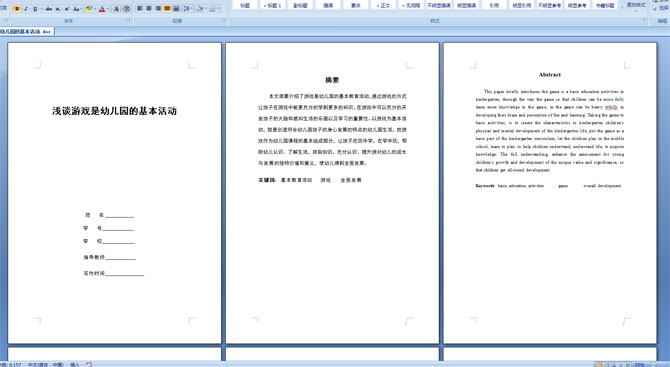Click the enclosed character icon
The image size is (670, 367).
(126, 9)
